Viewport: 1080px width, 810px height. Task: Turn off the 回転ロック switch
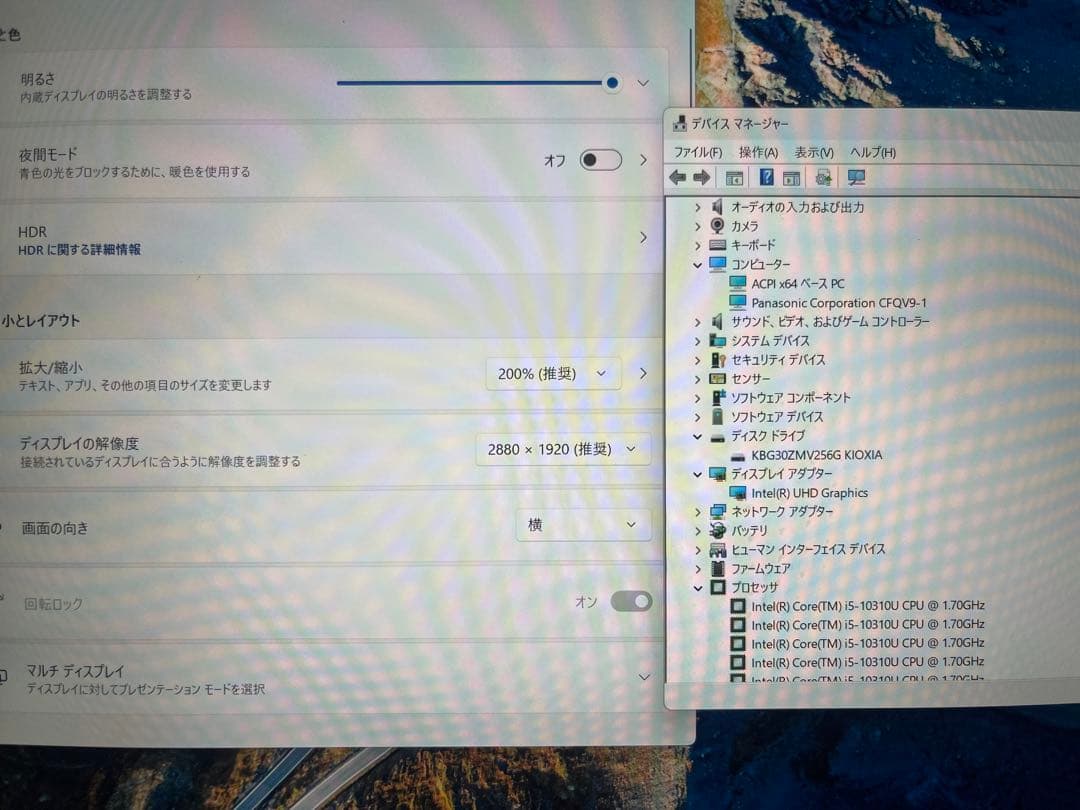coord(630,601)
